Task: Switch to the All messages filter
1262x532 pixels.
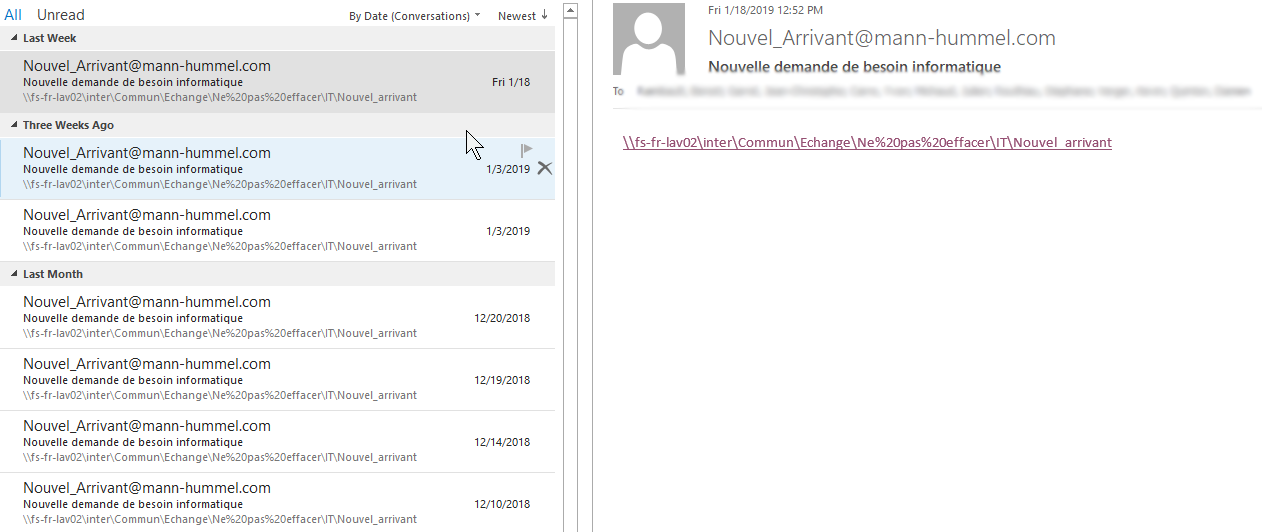Action: tap(13, 15)
